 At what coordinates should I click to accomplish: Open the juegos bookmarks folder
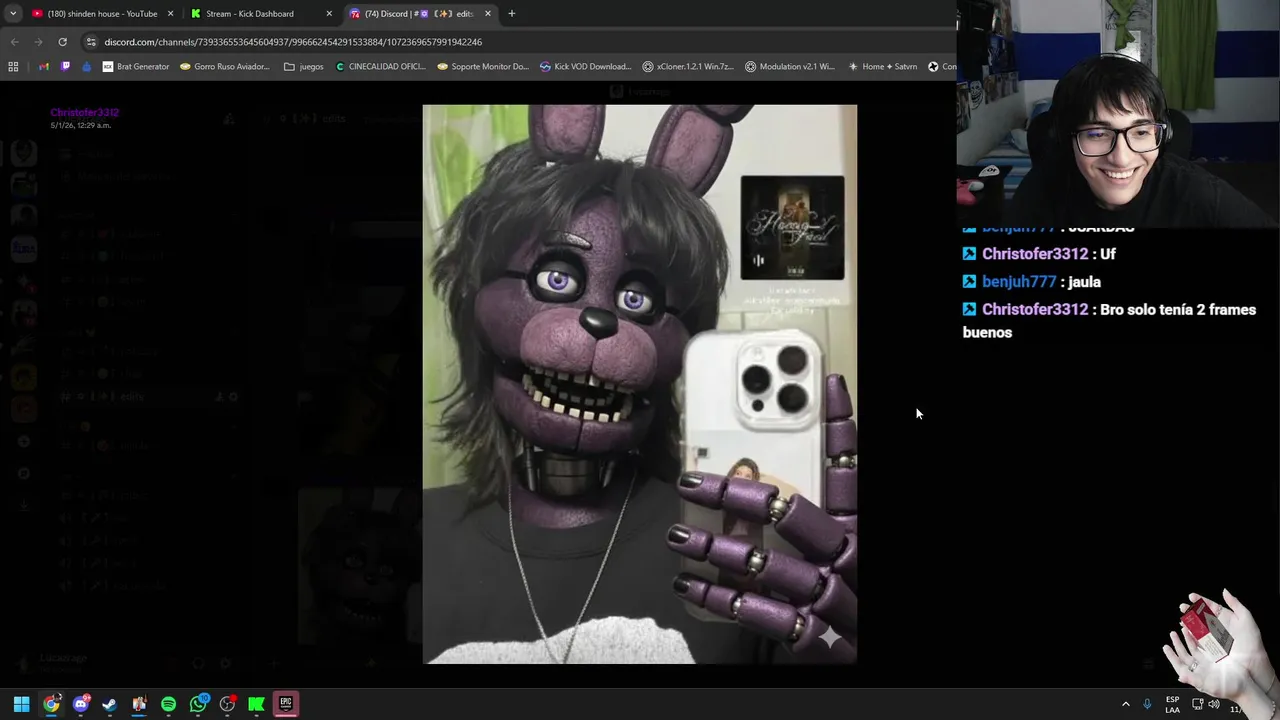coord(304,67)
